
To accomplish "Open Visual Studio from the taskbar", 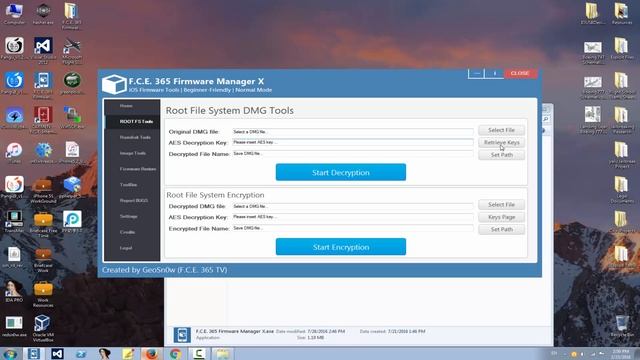I will (57, 353).
